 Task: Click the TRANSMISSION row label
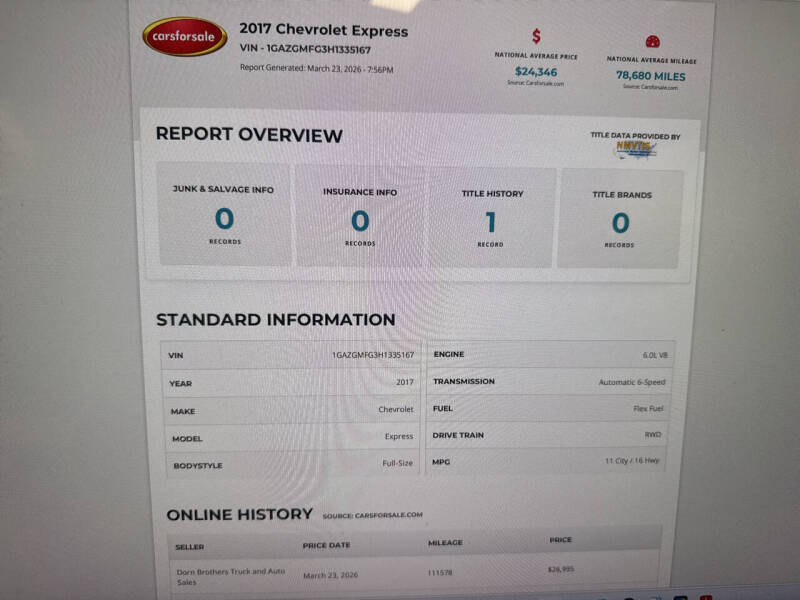(464, 381)
